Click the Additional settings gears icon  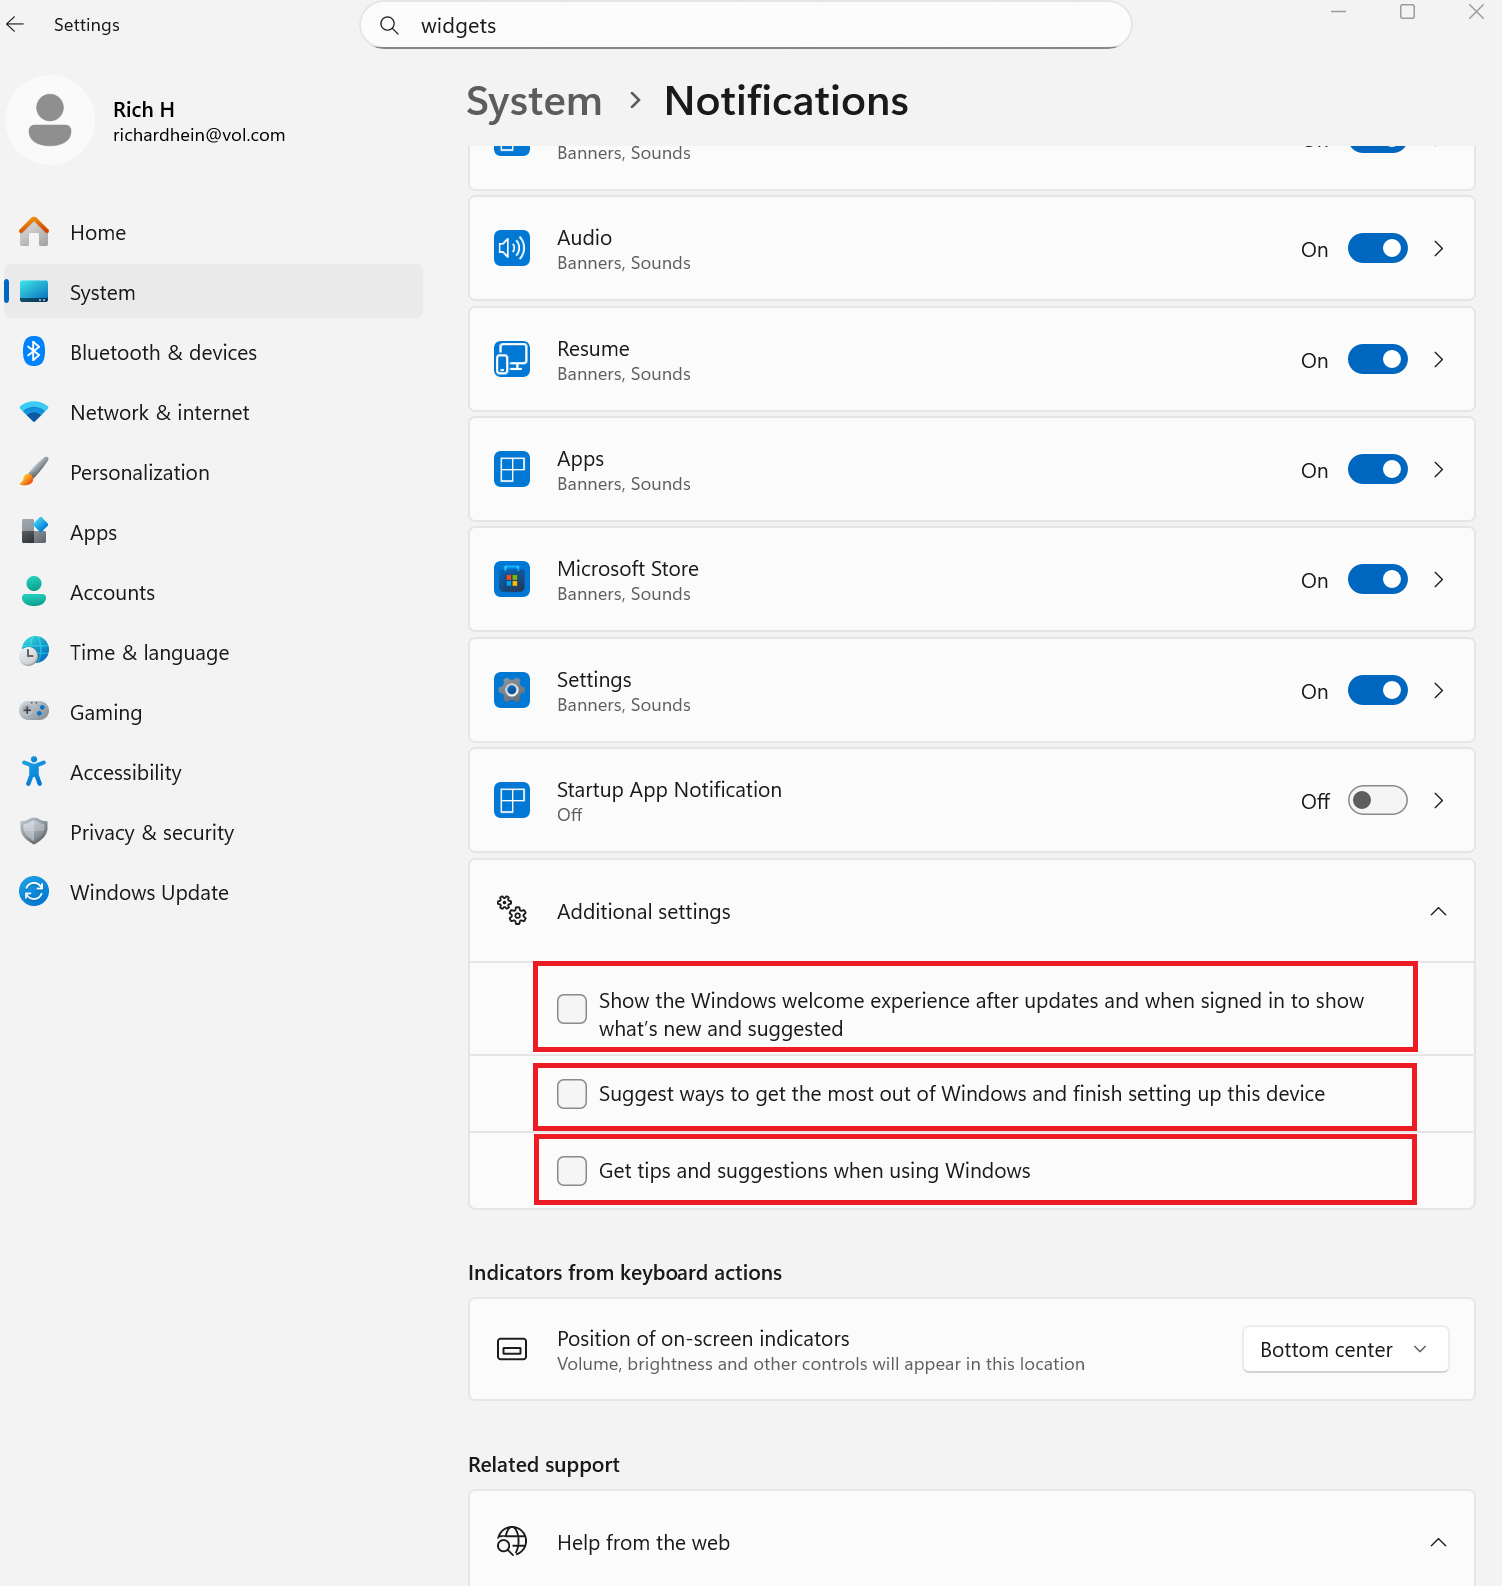[512, 911]
